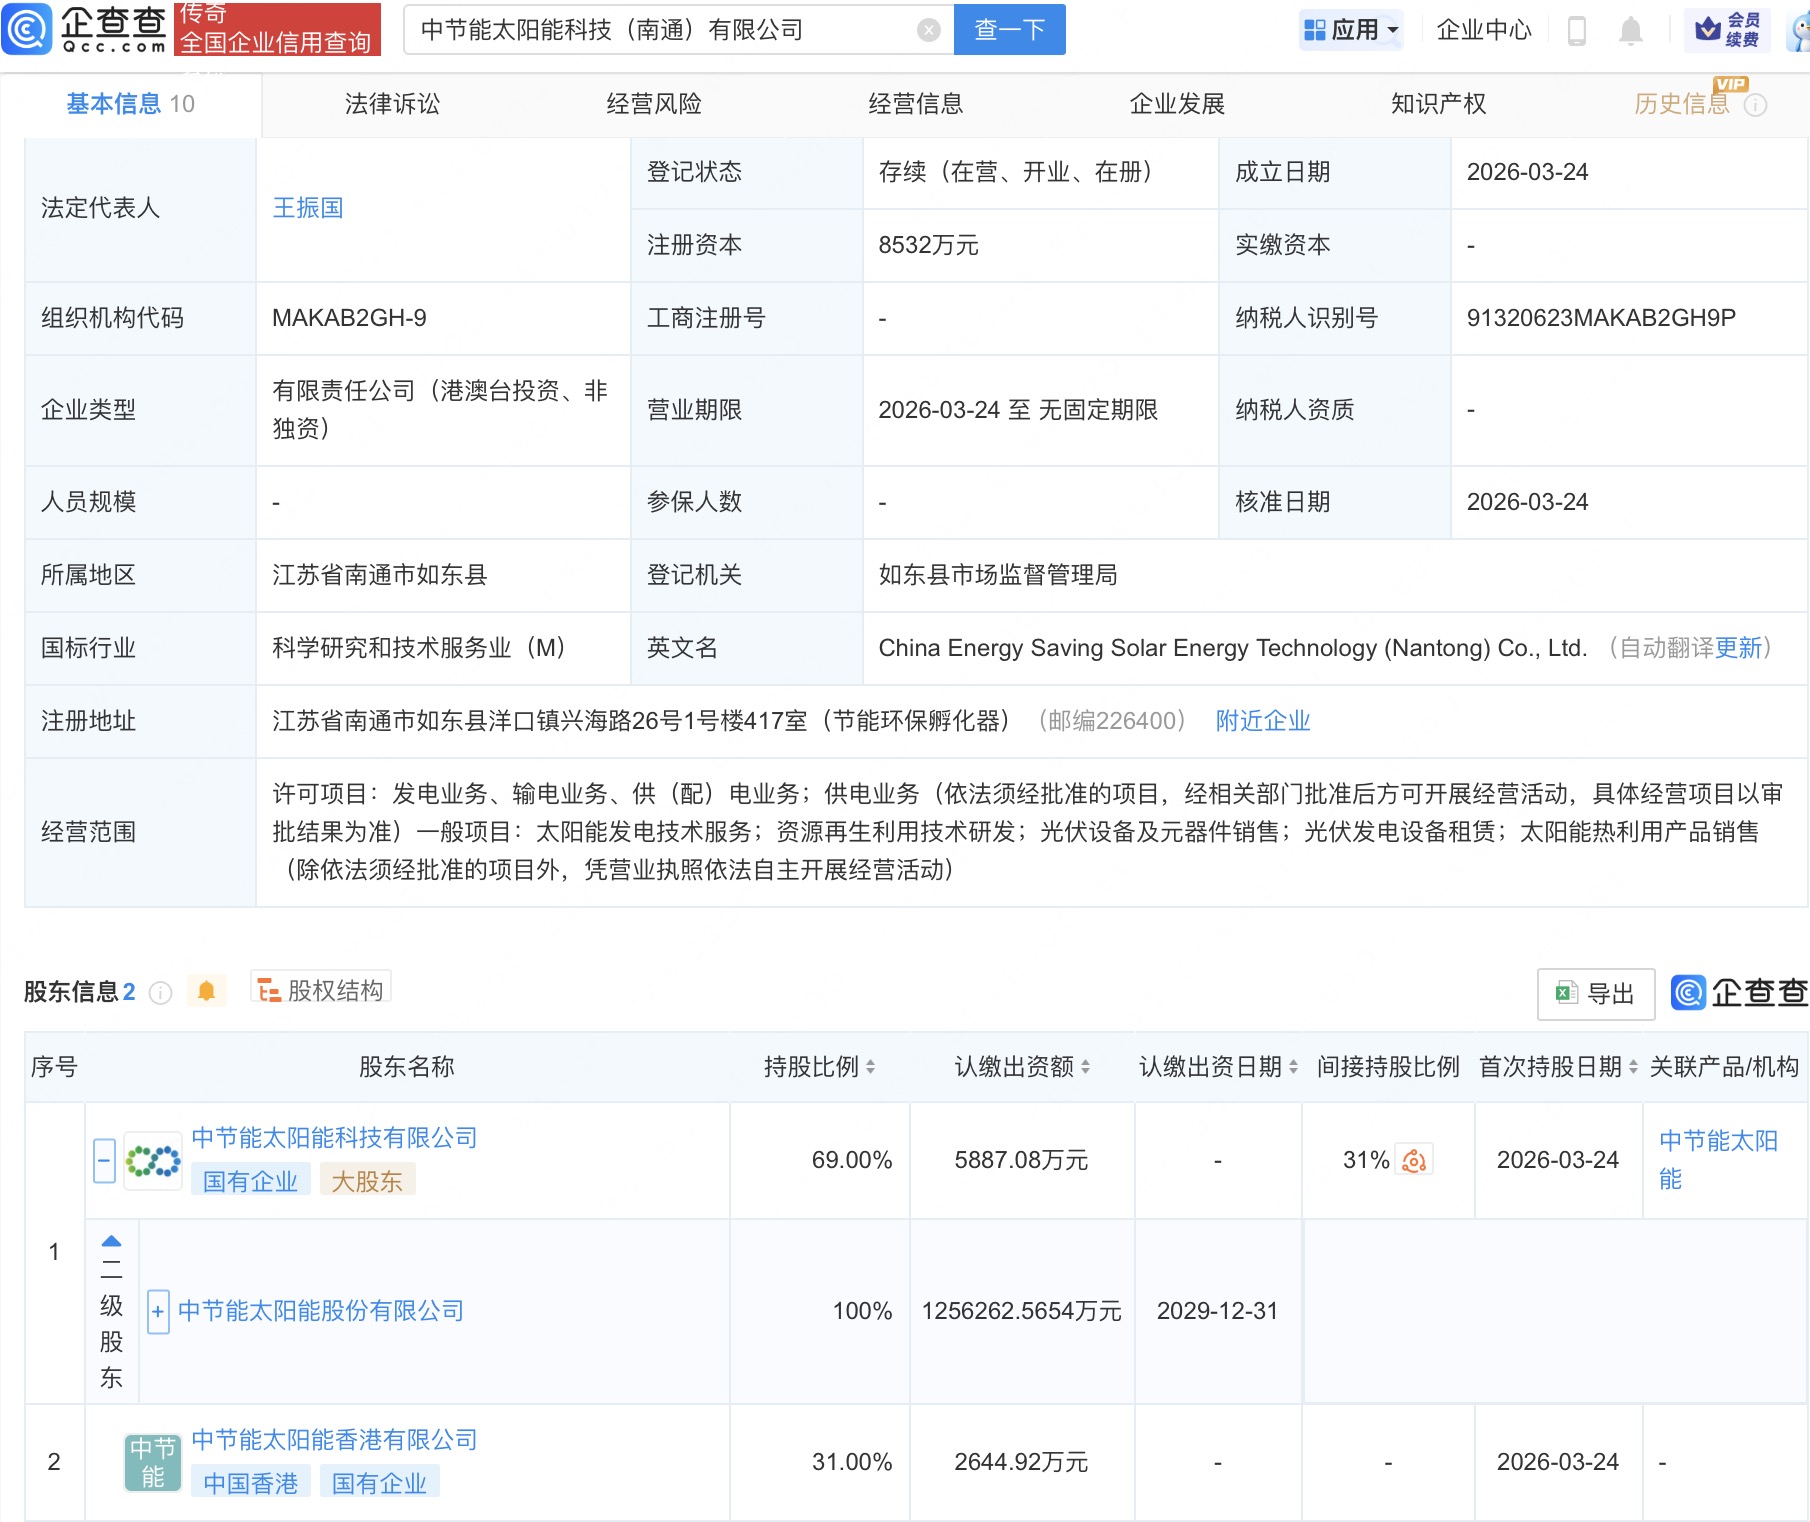Click the bell icon next to 股东信息
Image resolution: width=1810 pixels, height=1522 pixels.
click(208, 991)
